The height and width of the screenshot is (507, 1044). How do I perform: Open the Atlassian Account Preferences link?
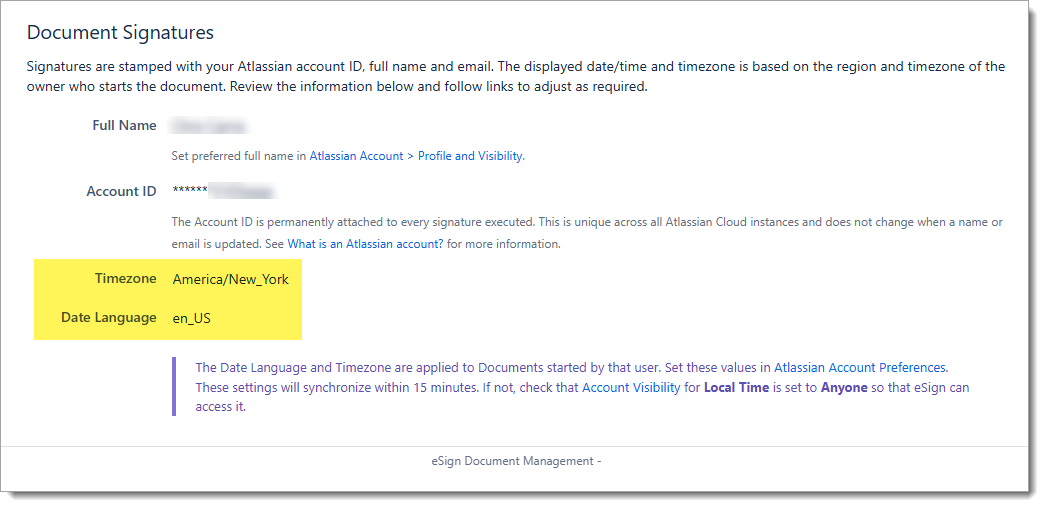coord(860,368)
